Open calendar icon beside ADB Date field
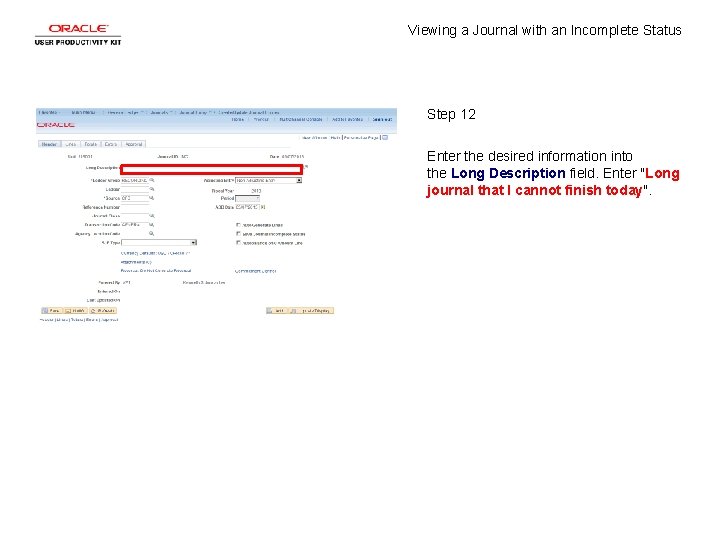This screenshot has width=720, height=540. click(263, 207)
